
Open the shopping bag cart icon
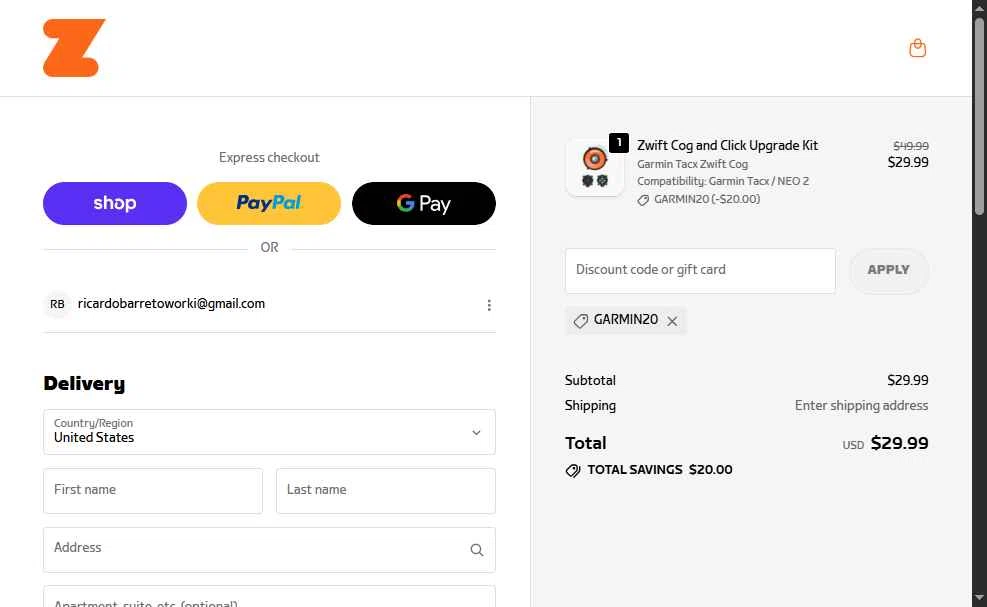point(917,48)
